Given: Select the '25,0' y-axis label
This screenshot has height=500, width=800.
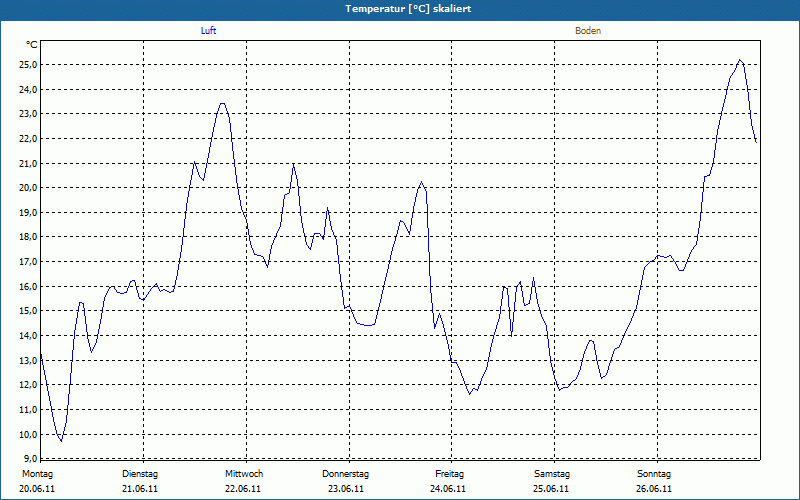Looking at the screenshot, I should coord(28,65).
